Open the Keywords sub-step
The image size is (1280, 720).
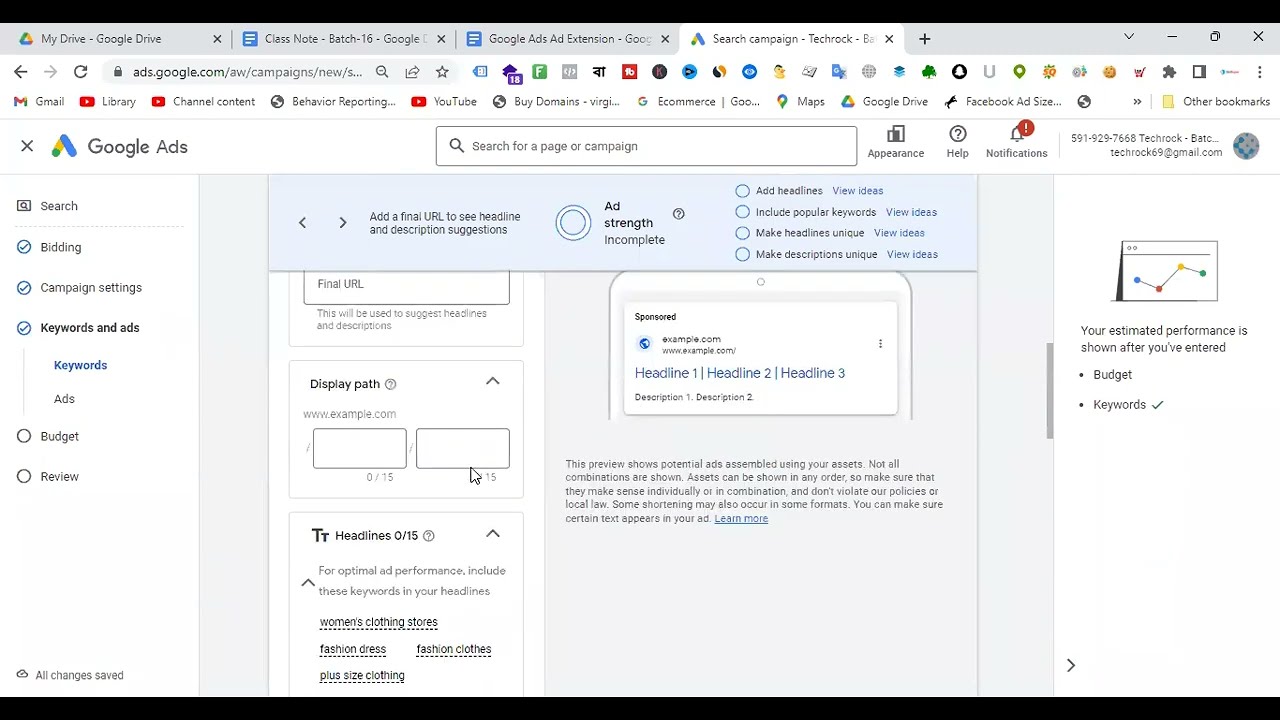click(x=80, y=365)
